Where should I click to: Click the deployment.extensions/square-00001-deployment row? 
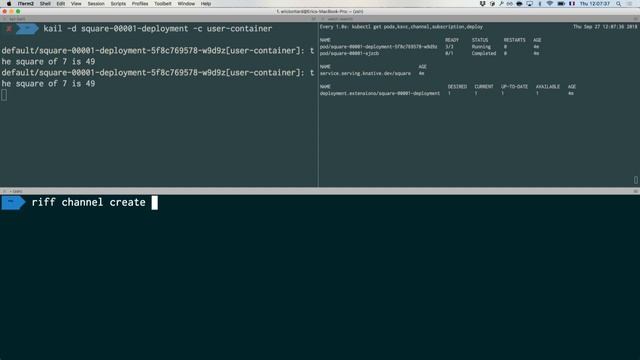point(447,93)
